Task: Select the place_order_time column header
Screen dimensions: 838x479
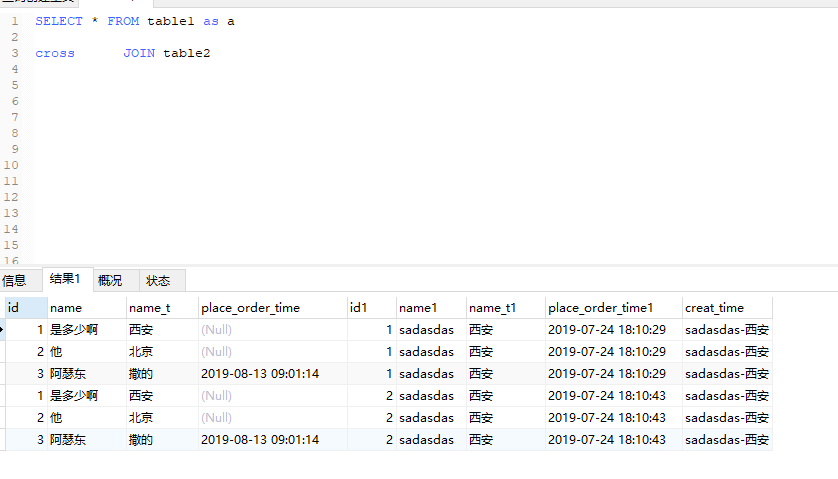Action: (270, 307)
